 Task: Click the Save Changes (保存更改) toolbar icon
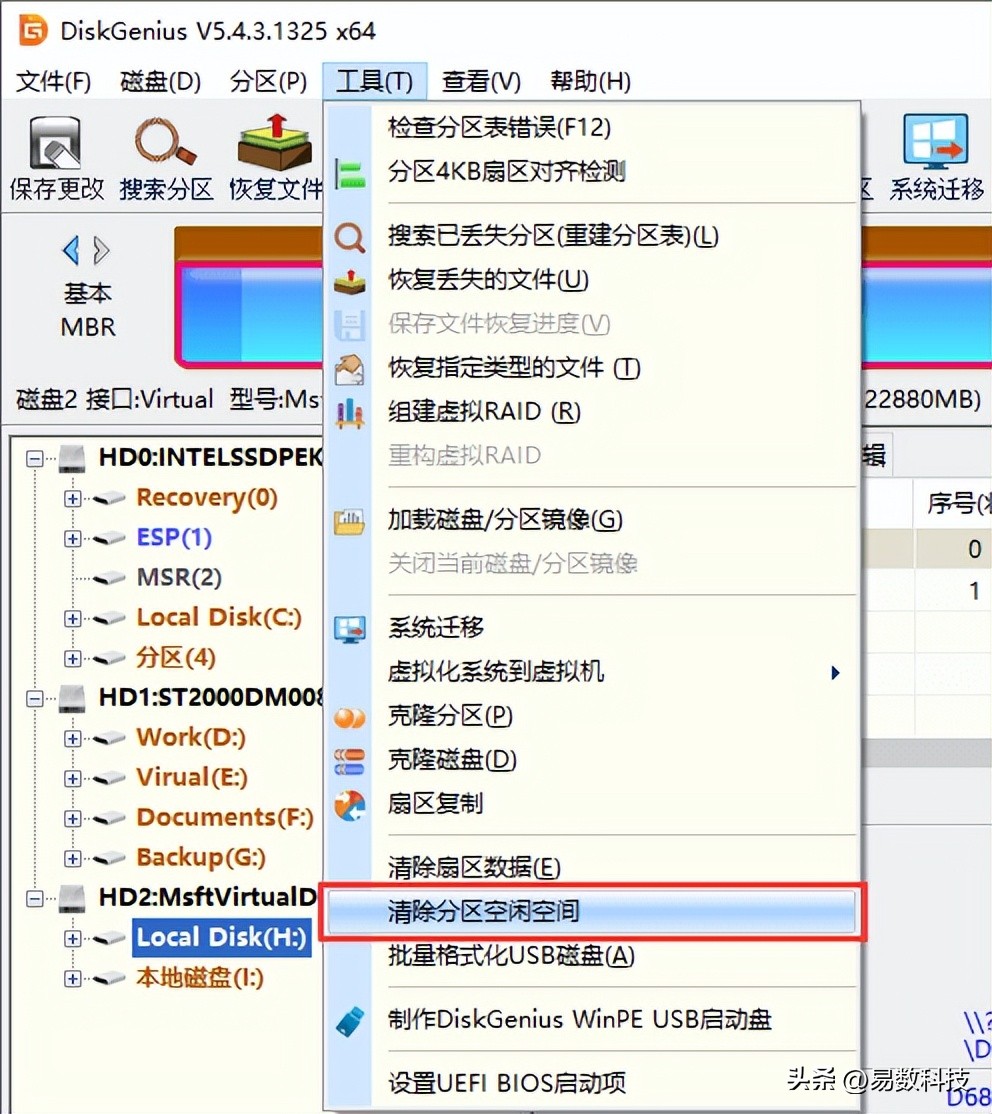click(54, 143)
